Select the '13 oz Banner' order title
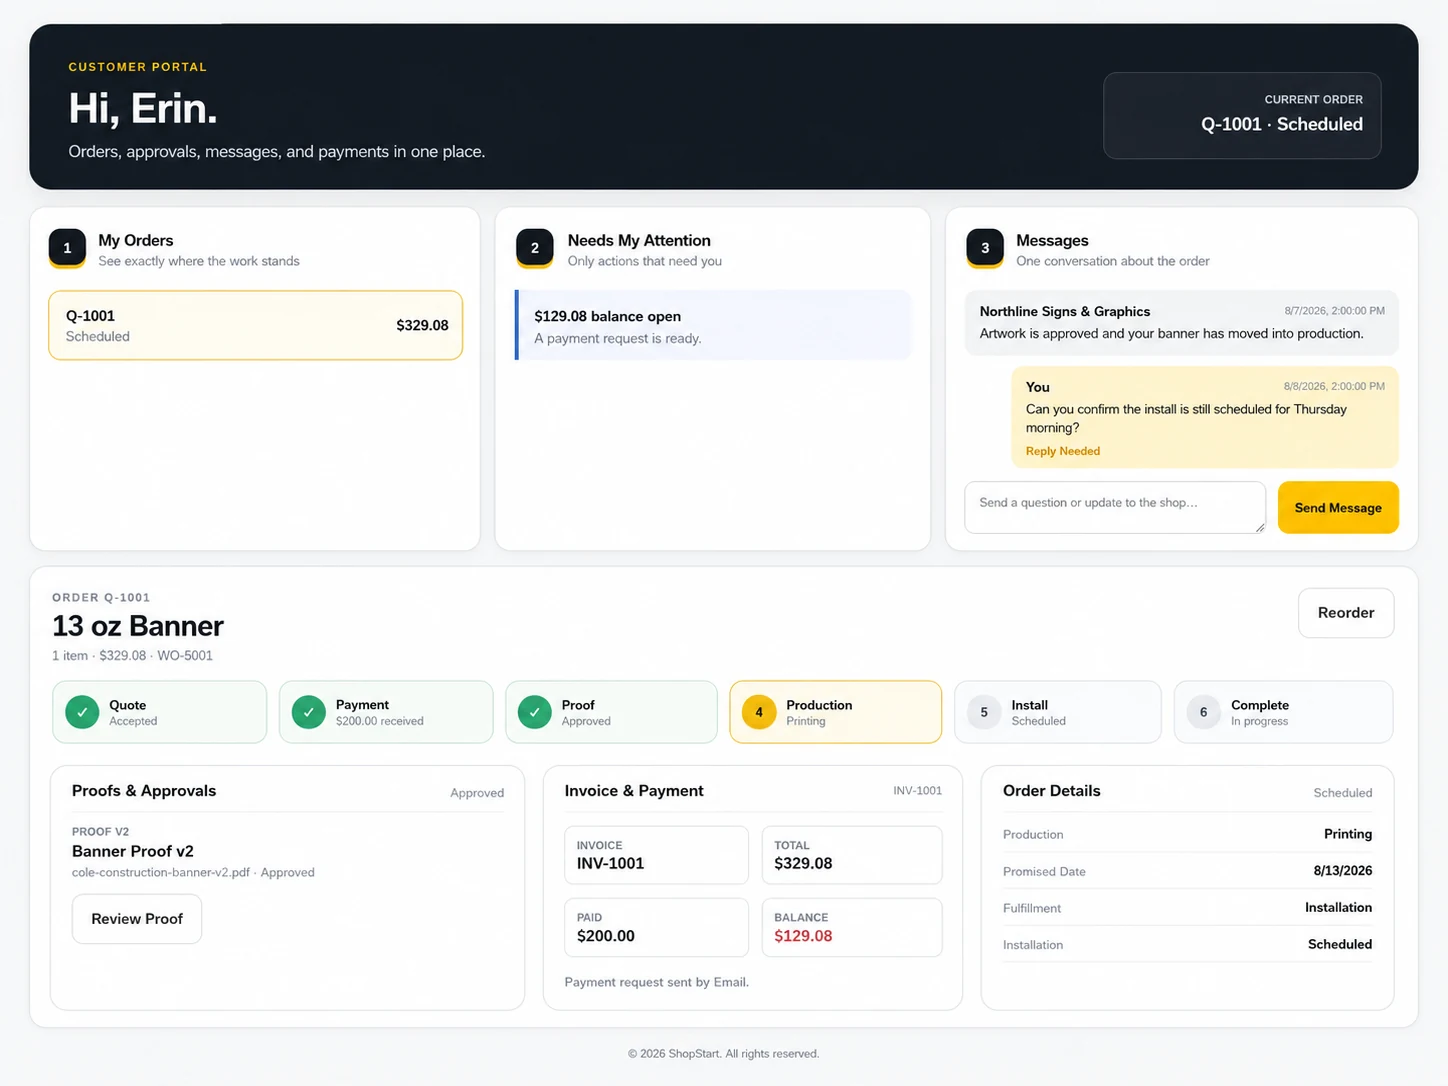Image resolution: width=1448 pixels, height=1086 pixels. pyautogui.click(x=138, y=626)
